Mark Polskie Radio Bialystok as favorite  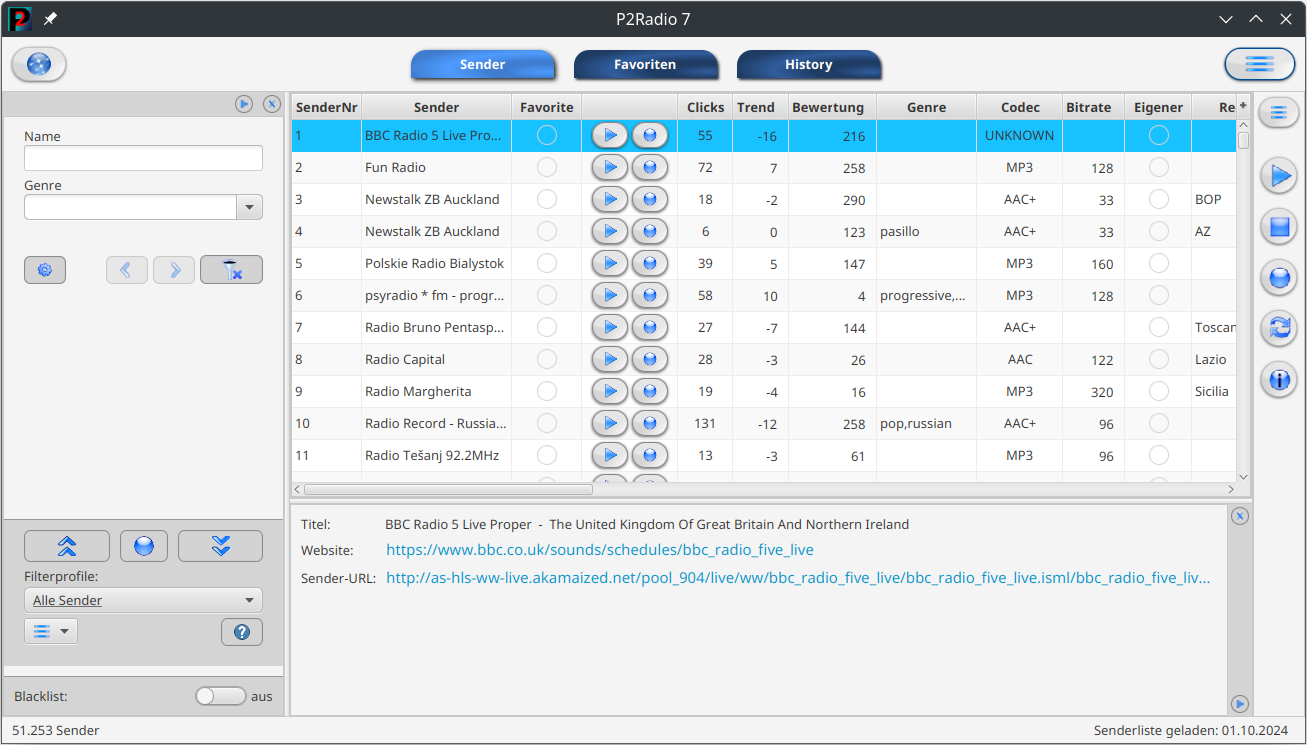547,263
